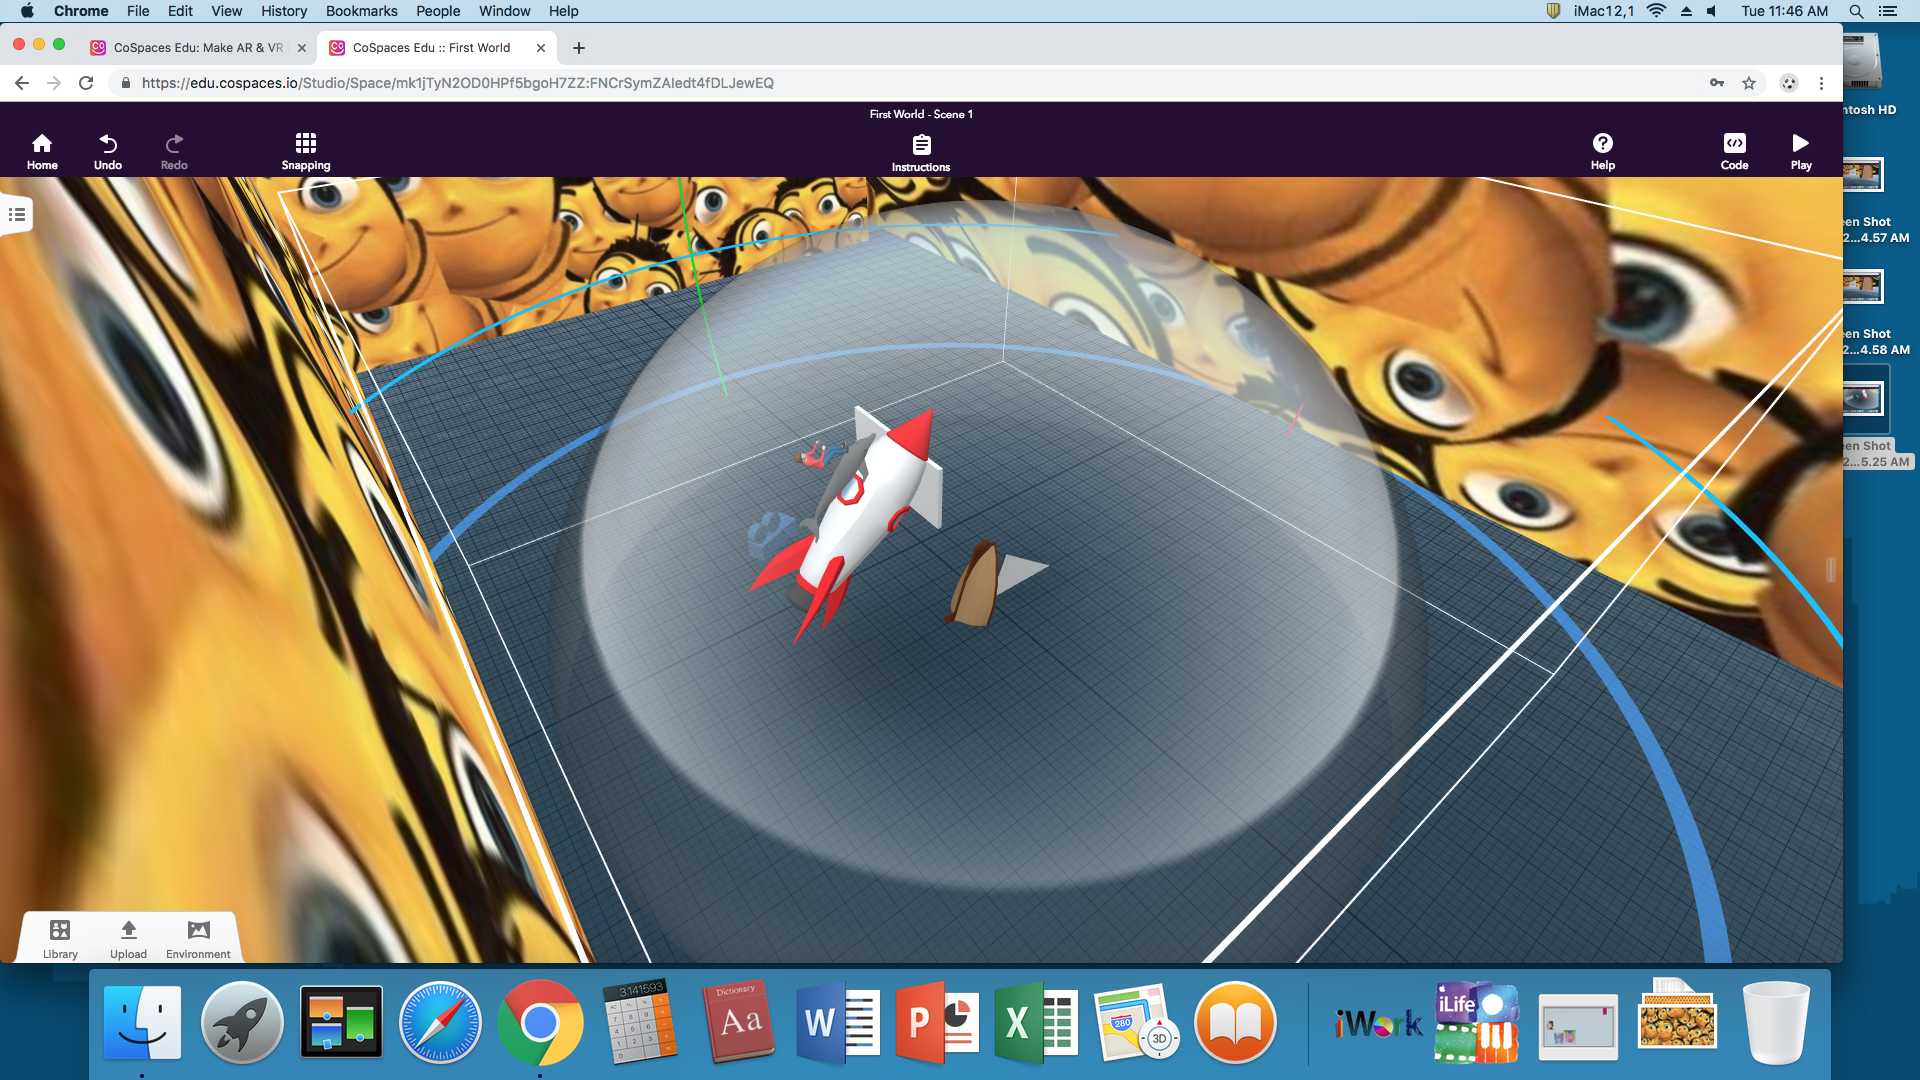The image size is (1920, 1080).
Task: Open Safari from the Dock
Action: point(440,1023)
